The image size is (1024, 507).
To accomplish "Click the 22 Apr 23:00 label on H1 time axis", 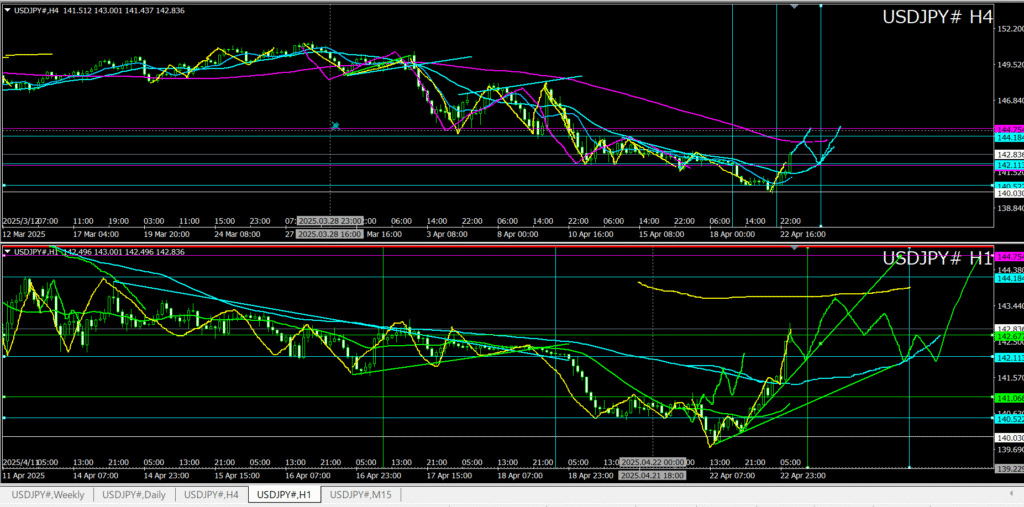I will tap(803, 476).
